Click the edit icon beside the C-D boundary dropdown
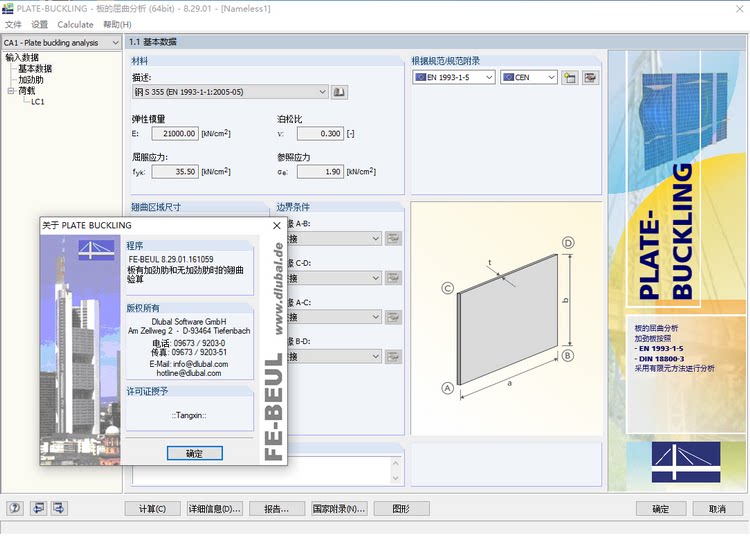This screenshot has width=750, height=536. click(393, 278)
